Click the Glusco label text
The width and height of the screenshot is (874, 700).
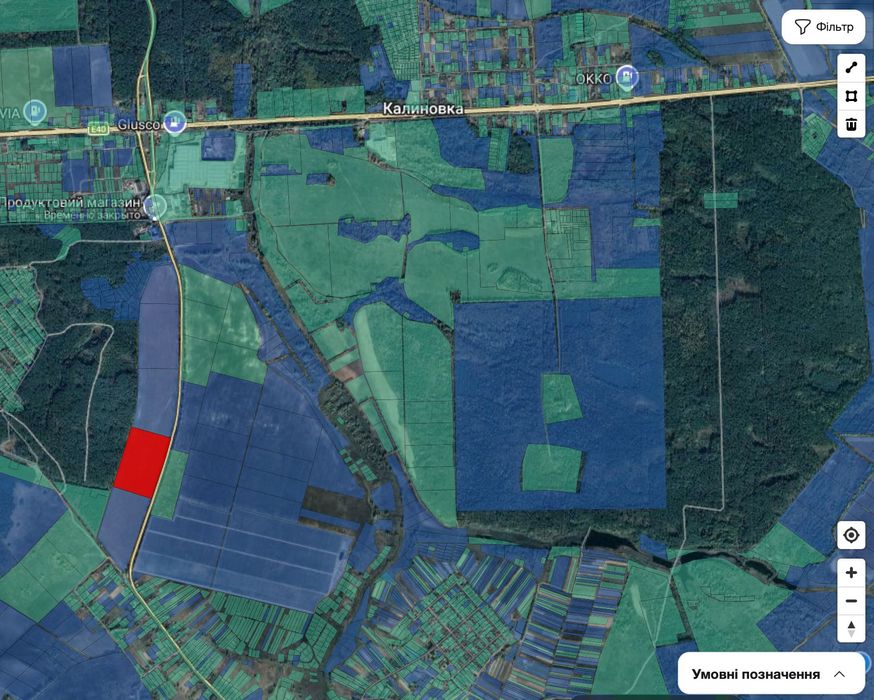[139, 125]
